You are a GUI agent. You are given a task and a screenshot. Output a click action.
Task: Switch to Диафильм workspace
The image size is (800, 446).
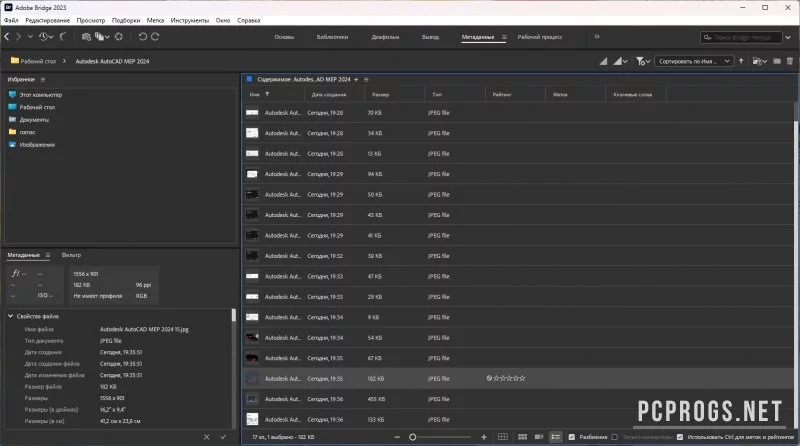click(x=385, y=37)
